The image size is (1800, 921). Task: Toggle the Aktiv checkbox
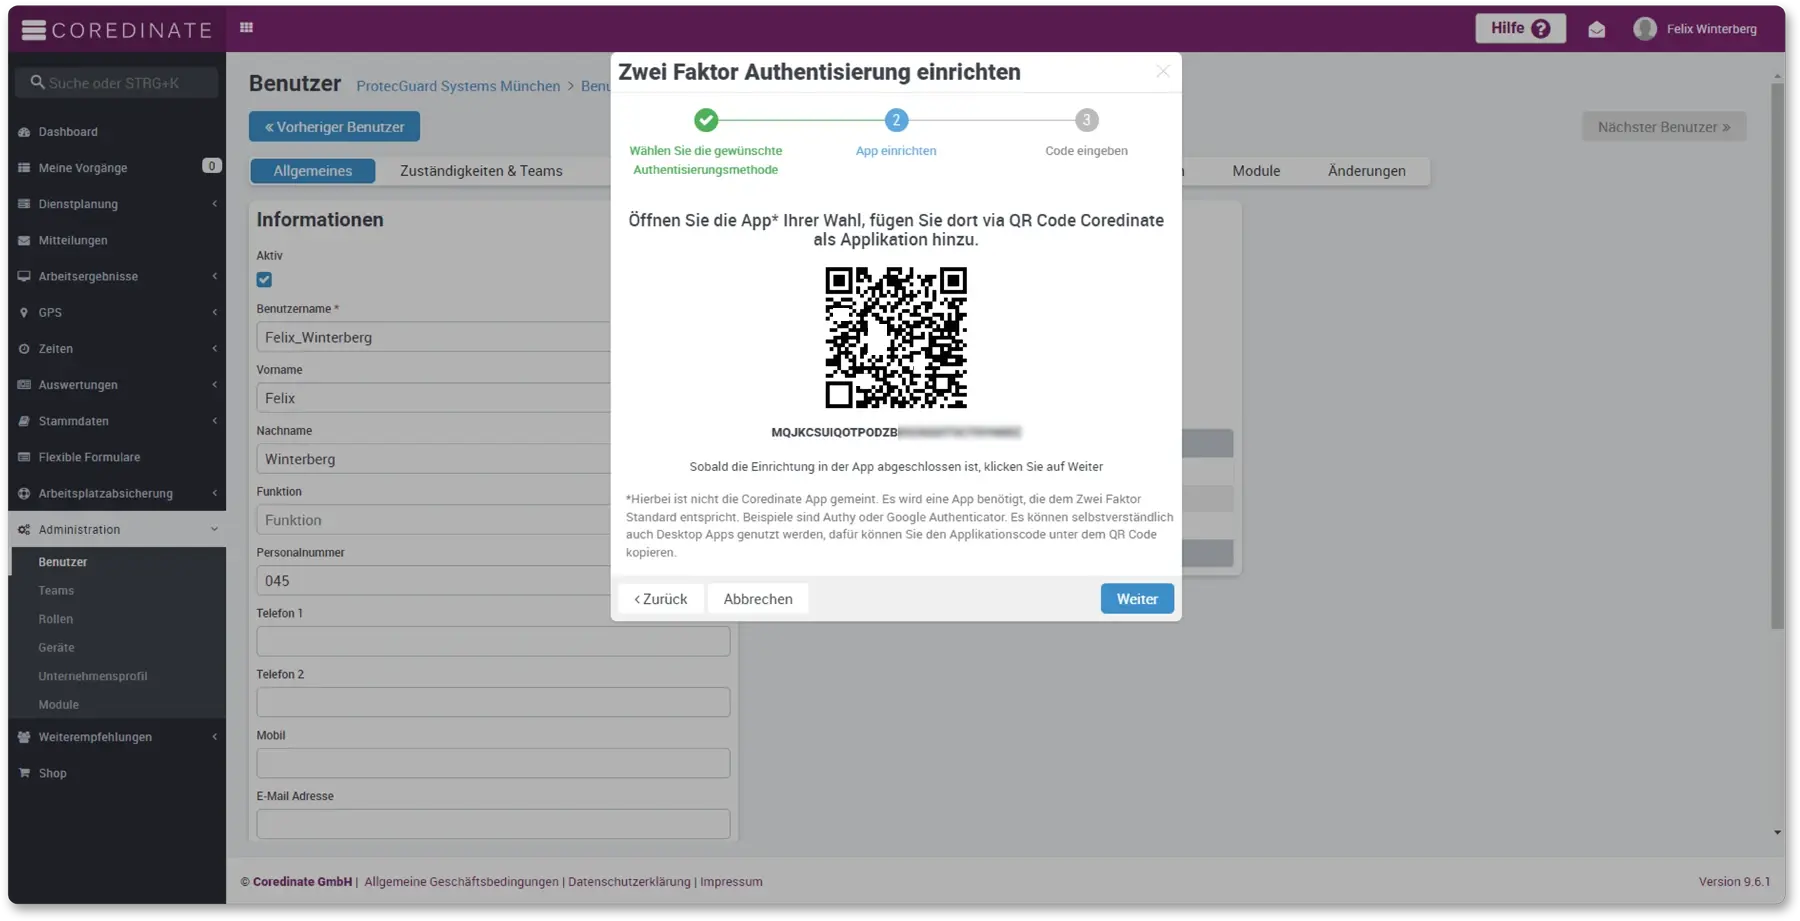point(264,280)
